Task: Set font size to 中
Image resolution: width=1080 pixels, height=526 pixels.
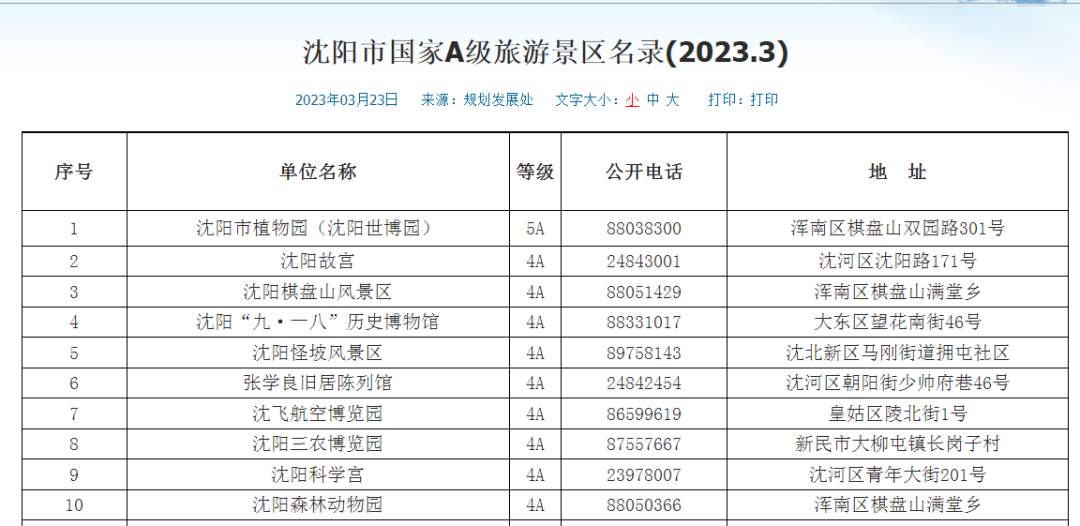Action: coord(653,100)
